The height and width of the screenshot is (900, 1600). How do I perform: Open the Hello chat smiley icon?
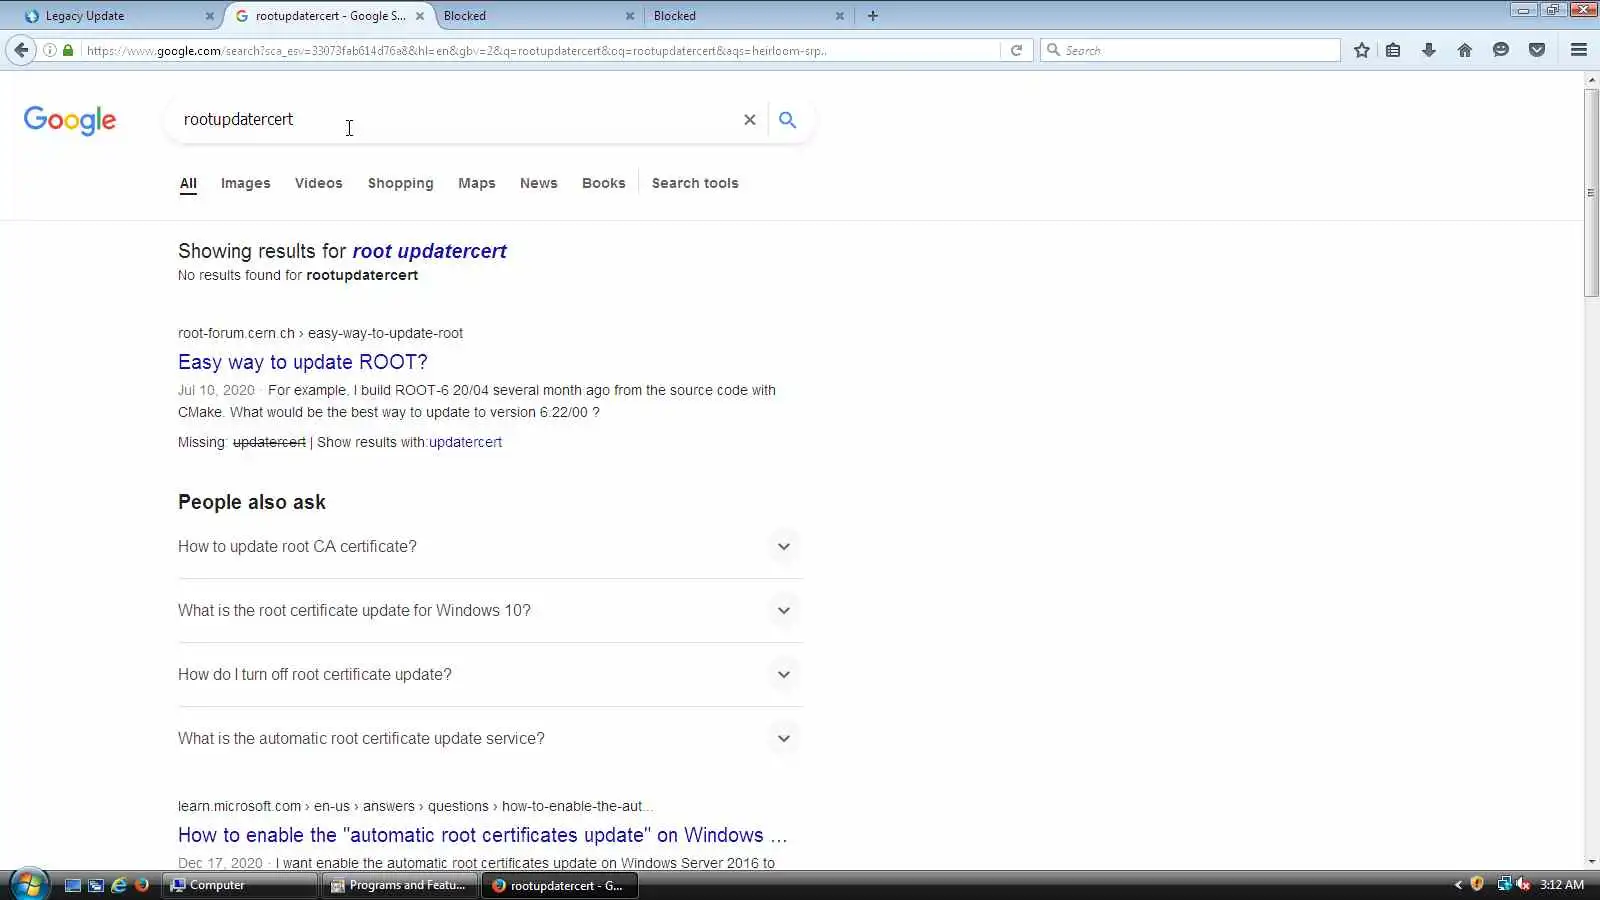click(1501, 50)
